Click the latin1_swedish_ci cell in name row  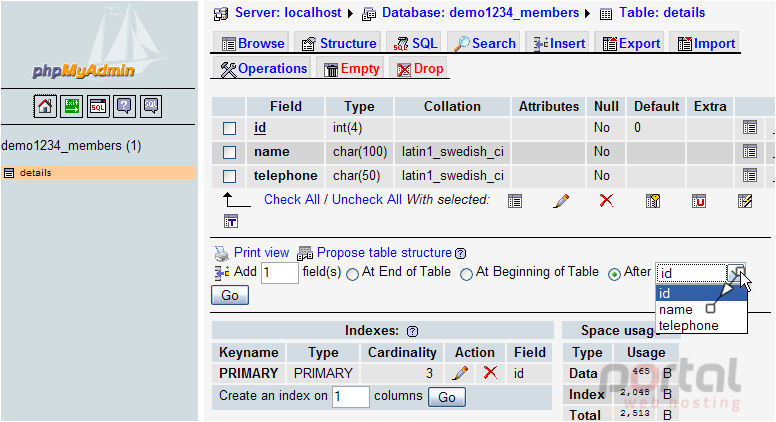coord(452,151)
